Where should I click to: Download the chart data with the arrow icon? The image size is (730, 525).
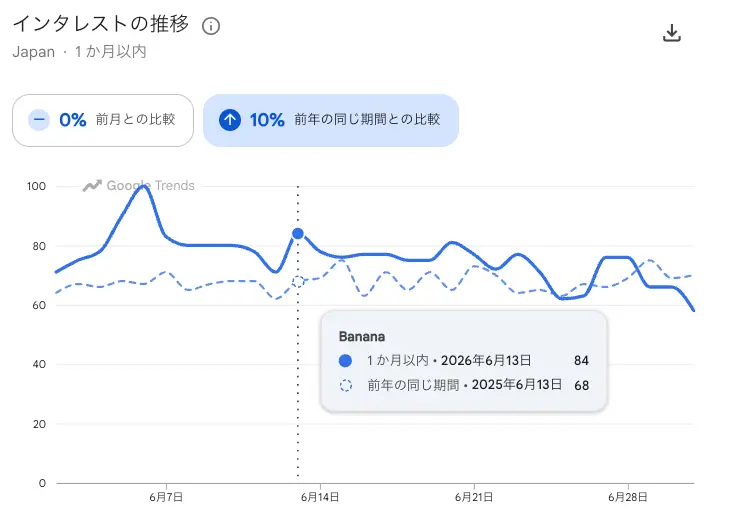point(672,33)
